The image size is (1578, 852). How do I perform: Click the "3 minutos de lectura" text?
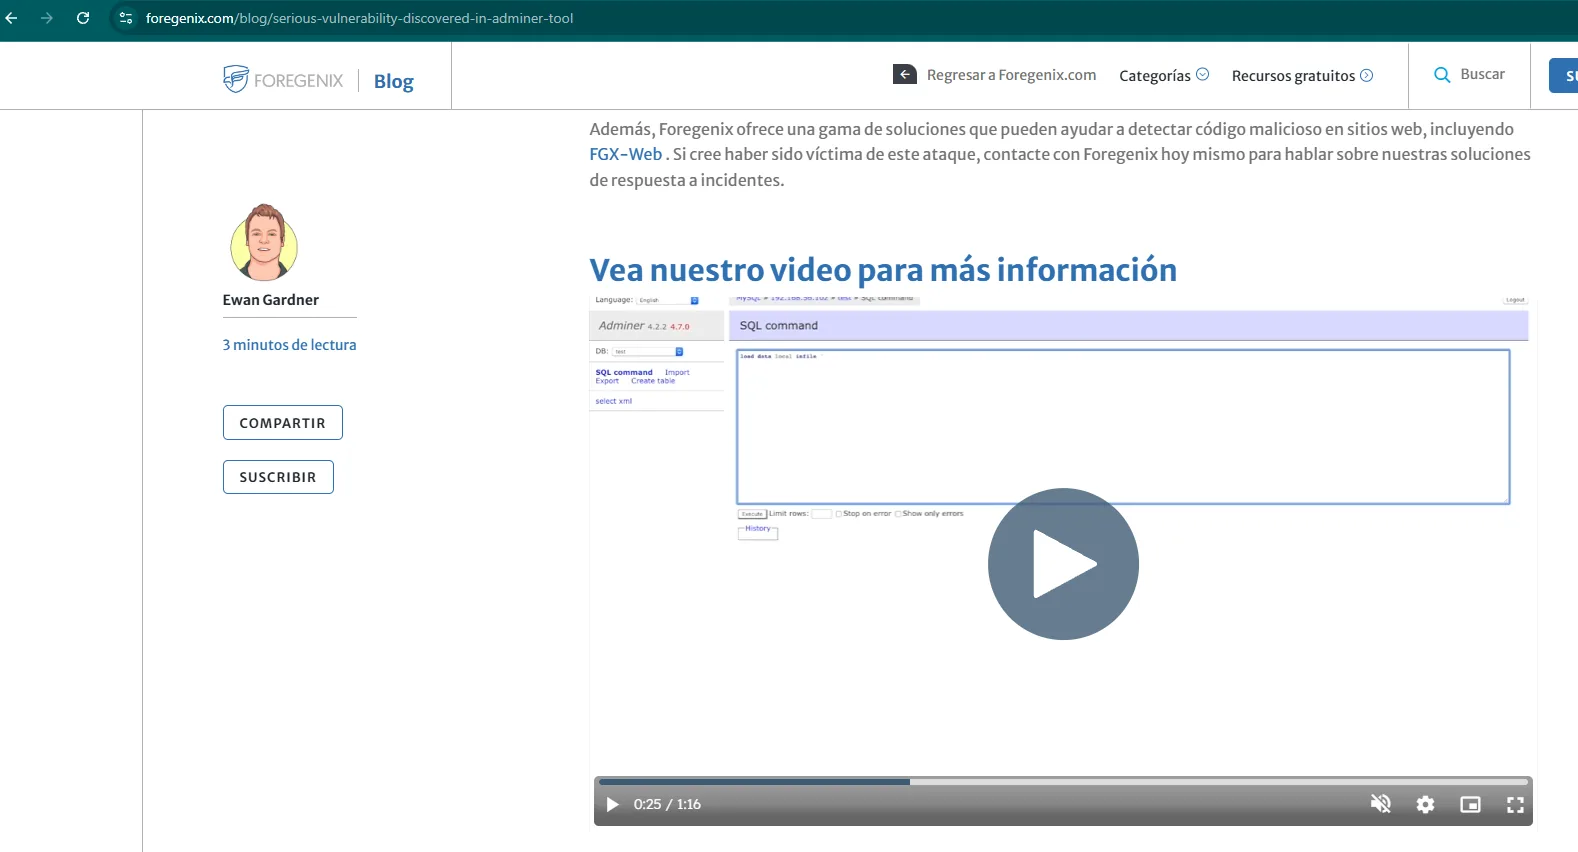pos(290,345)
